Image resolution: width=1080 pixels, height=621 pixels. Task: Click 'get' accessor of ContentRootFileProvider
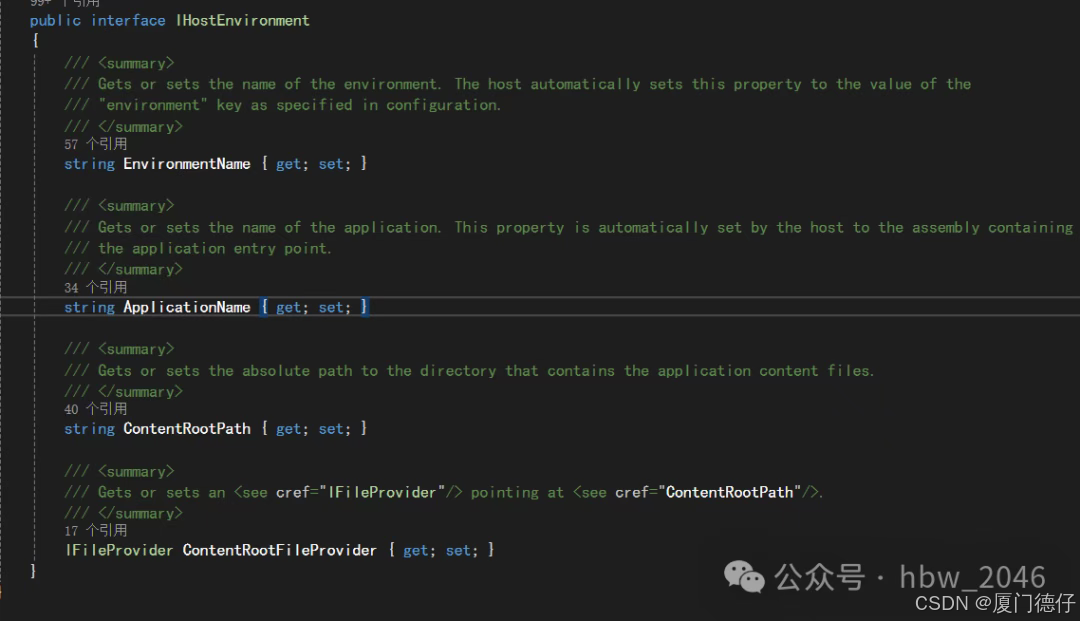pyautogui.click(x=415, y=550)
